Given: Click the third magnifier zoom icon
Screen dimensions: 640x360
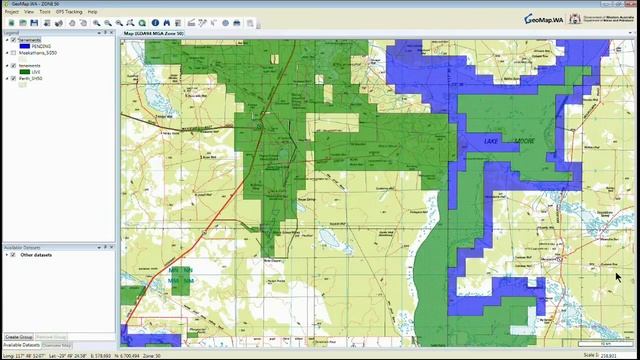Looking at the screenshot, I should [x=119, y=23].
